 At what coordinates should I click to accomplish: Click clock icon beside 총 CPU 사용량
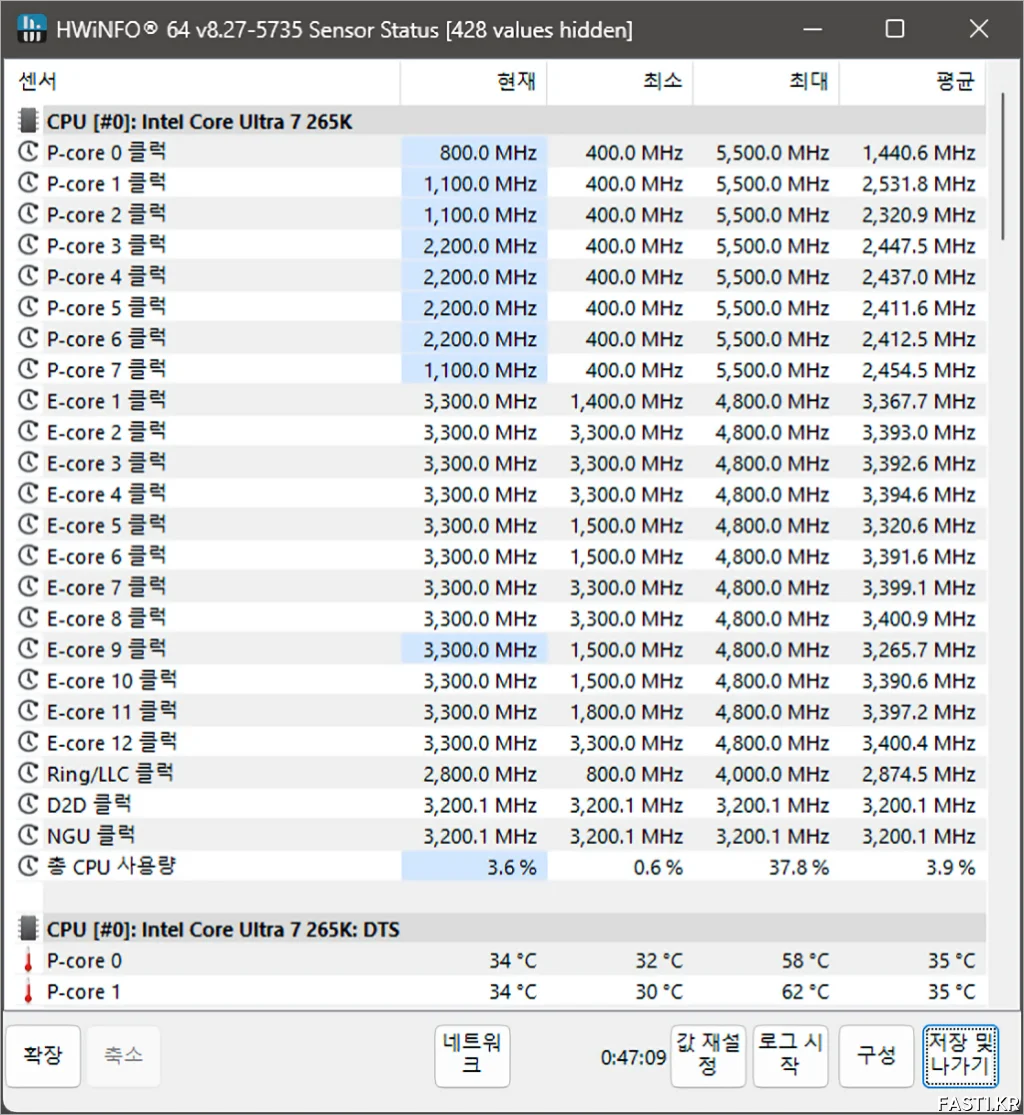(28, 867)
